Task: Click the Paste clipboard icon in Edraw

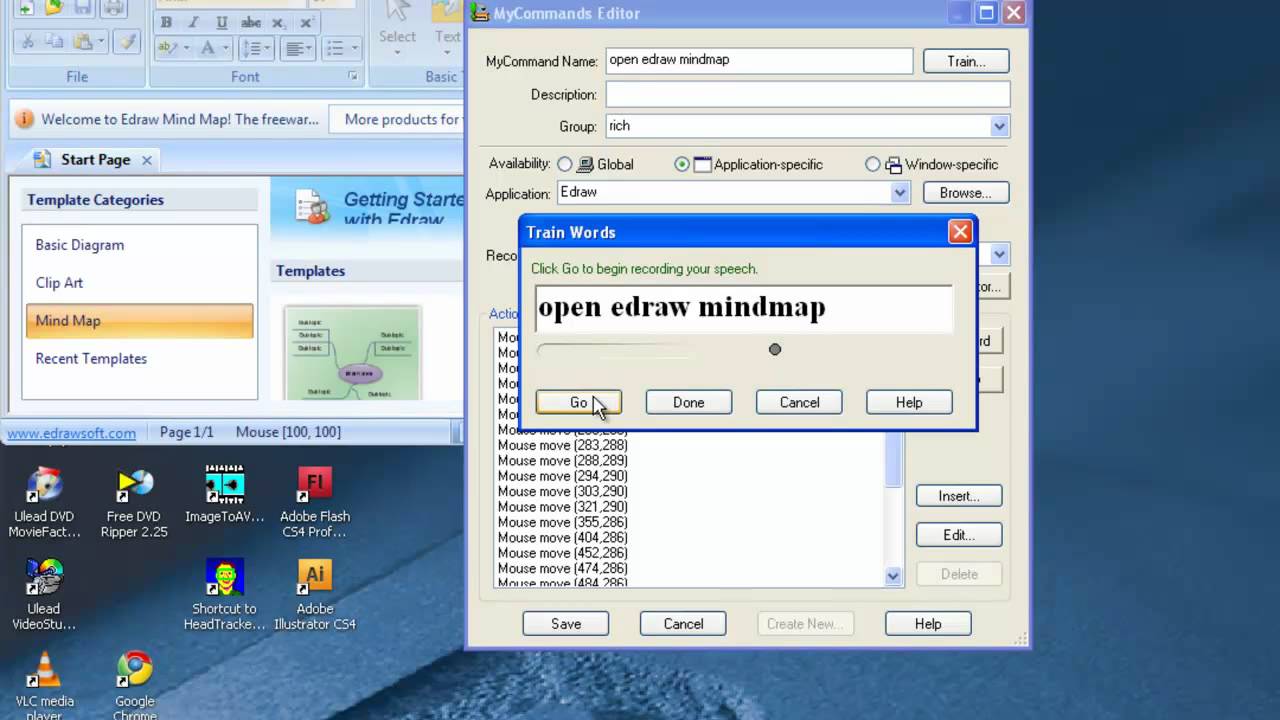Action: [x=81, y=42]
